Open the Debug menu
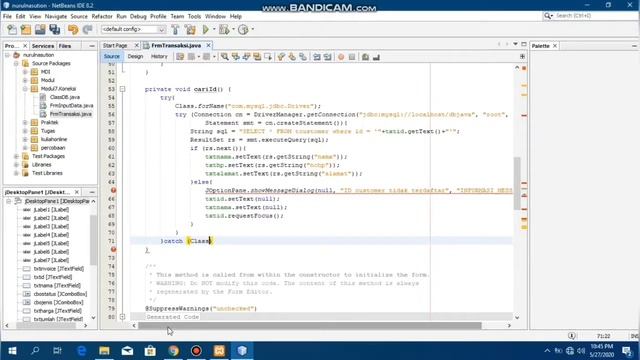The image size is (640, 360). coord(138,16)
